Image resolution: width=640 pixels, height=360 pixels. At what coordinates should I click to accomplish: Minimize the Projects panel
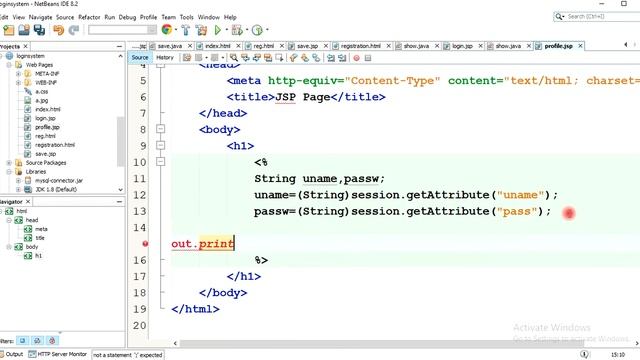[x=119, y=47]
